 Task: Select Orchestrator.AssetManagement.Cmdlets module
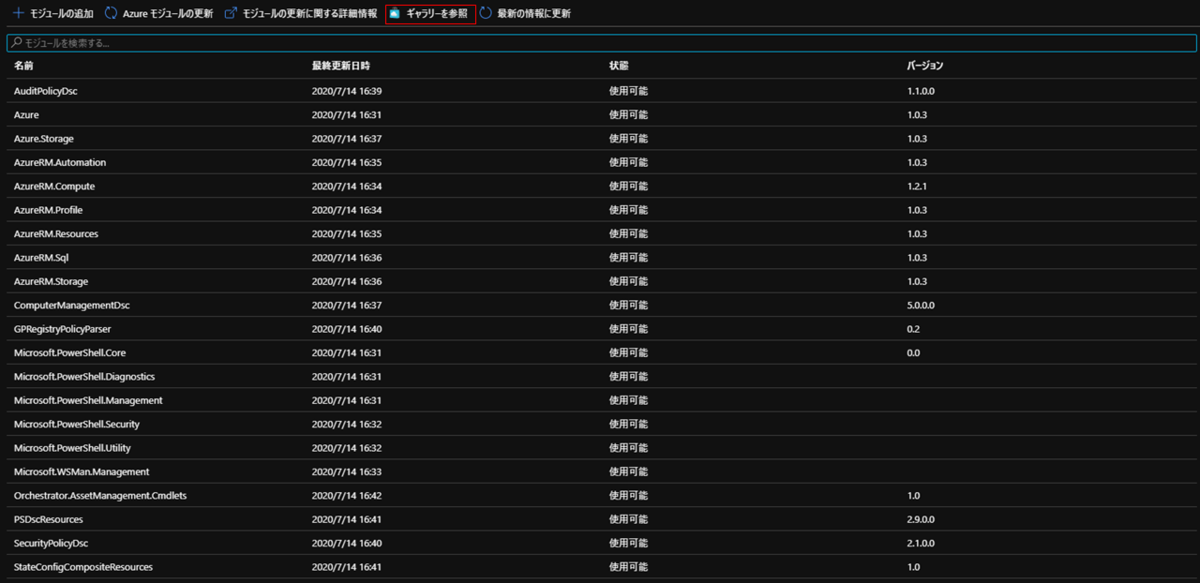click(x=100, y=496)
